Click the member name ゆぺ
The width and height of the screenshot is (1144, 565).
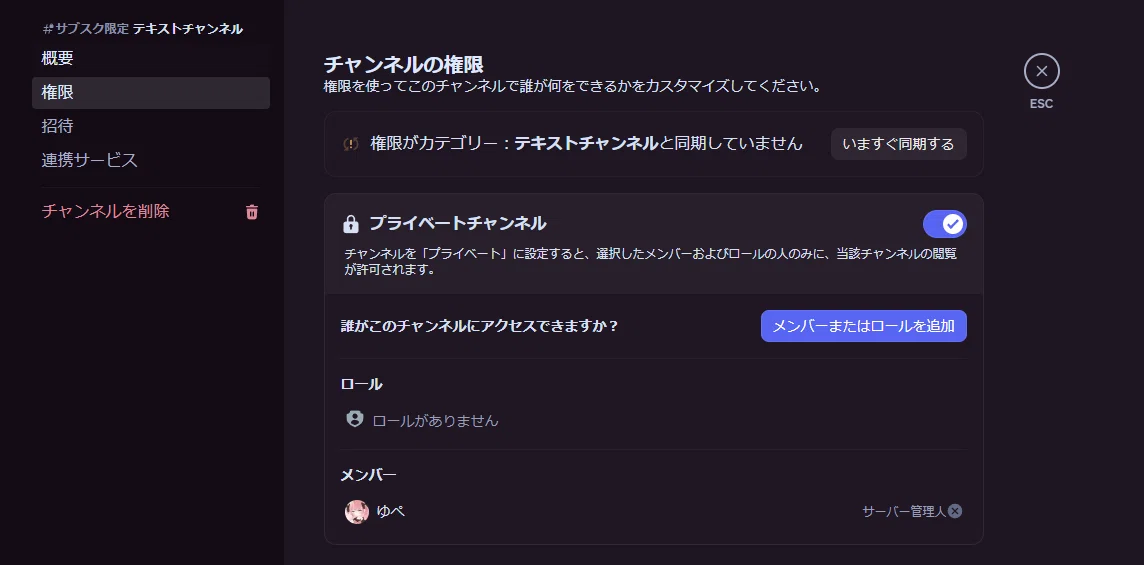(x=391, y=511)
